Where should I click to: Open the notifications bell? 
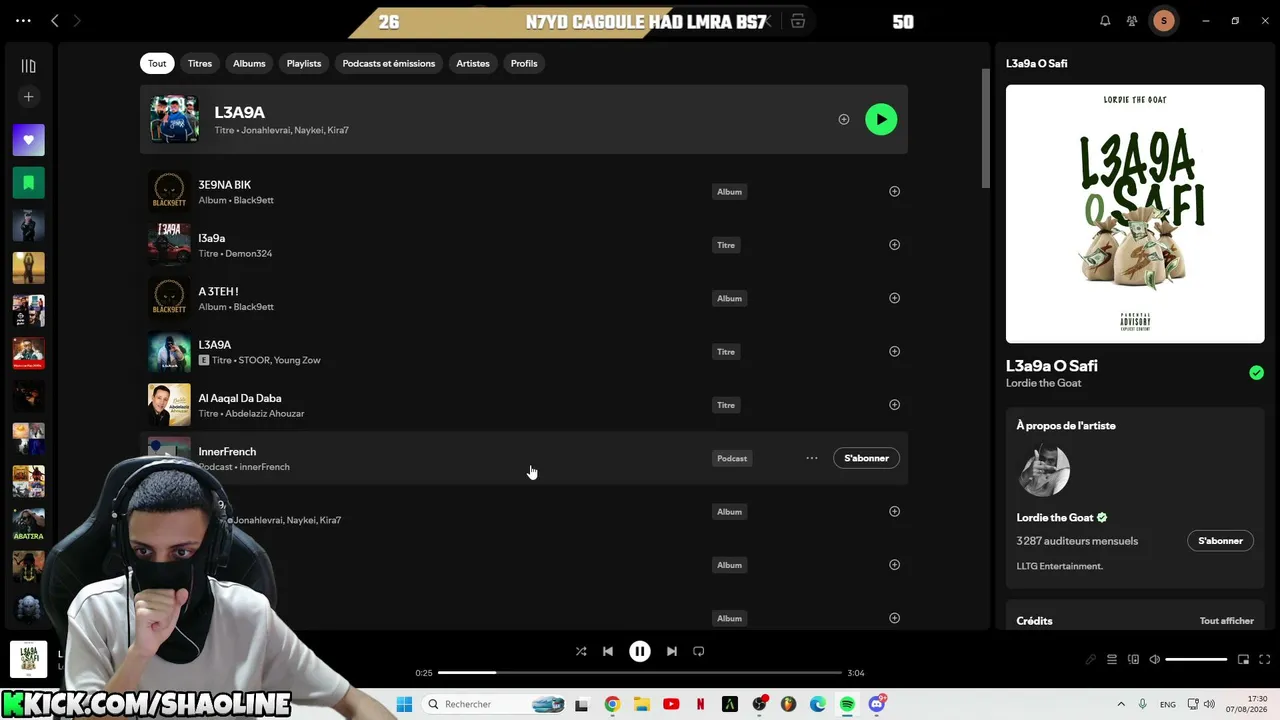click(1105, 21)
